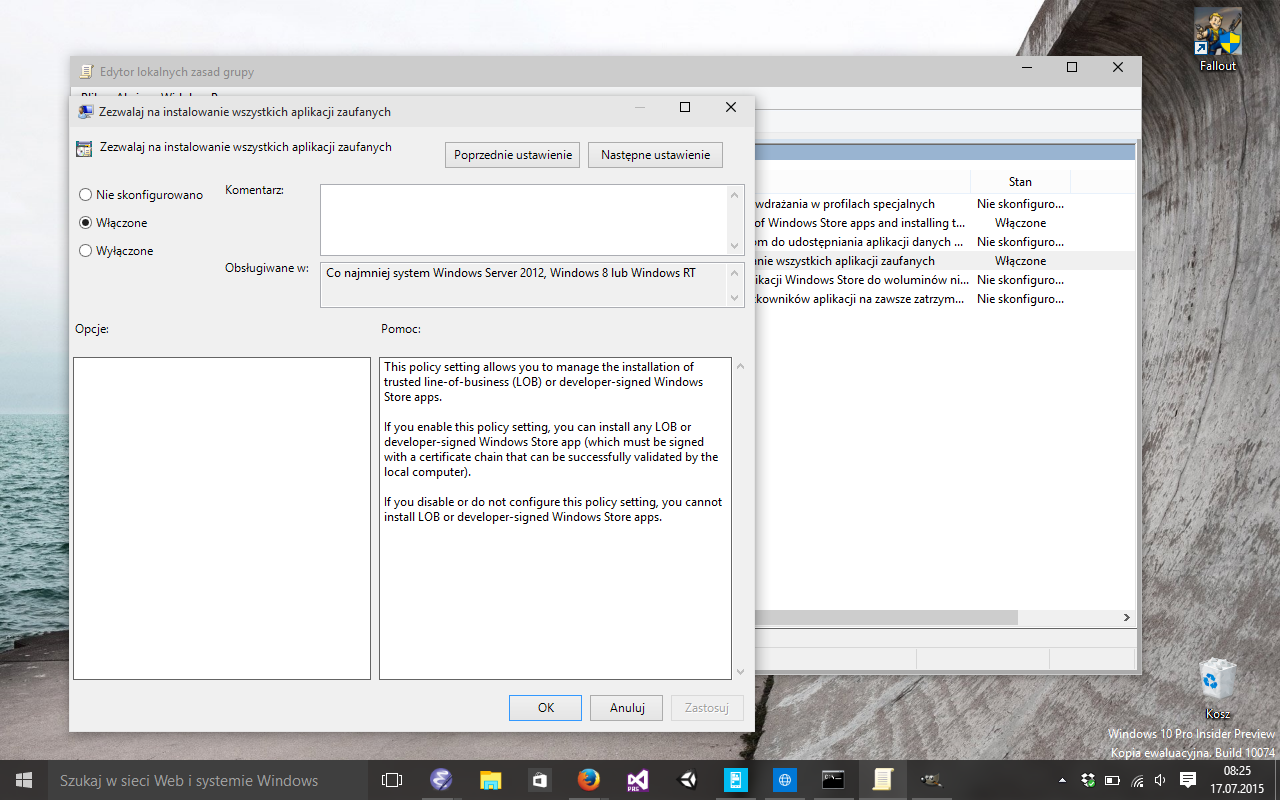Viewport: 1280px width, 800px height.
Task: Open Unity from the taskbar
Action: (687, 780)
